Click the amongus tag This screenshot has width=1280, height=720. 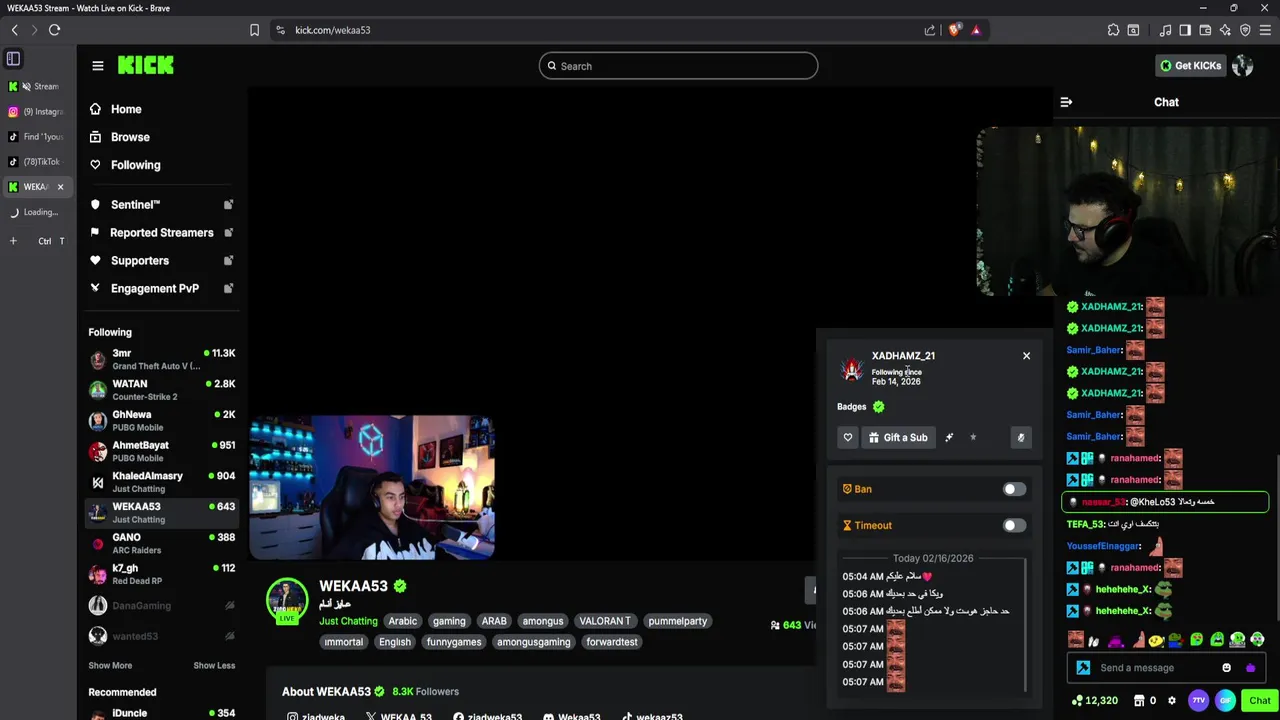click(x=543, y=621)
